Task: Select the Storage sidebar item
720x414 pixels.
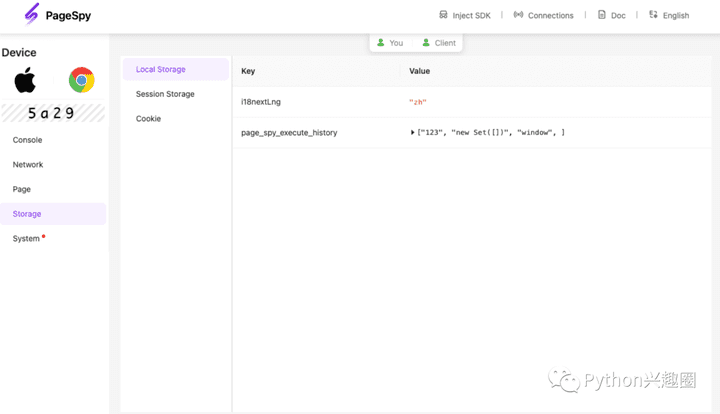Action: (x=27, y=214)
